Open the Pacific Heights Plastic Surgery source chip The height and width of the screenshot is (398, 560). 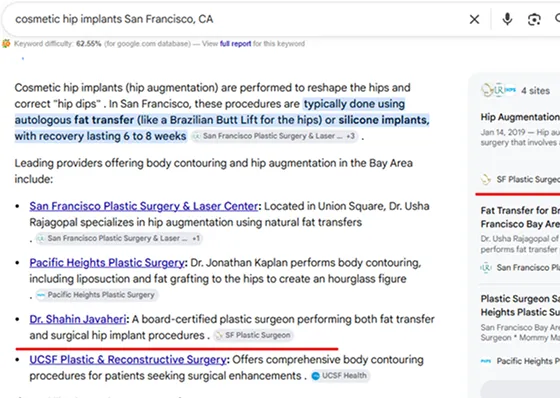(97, 295)
